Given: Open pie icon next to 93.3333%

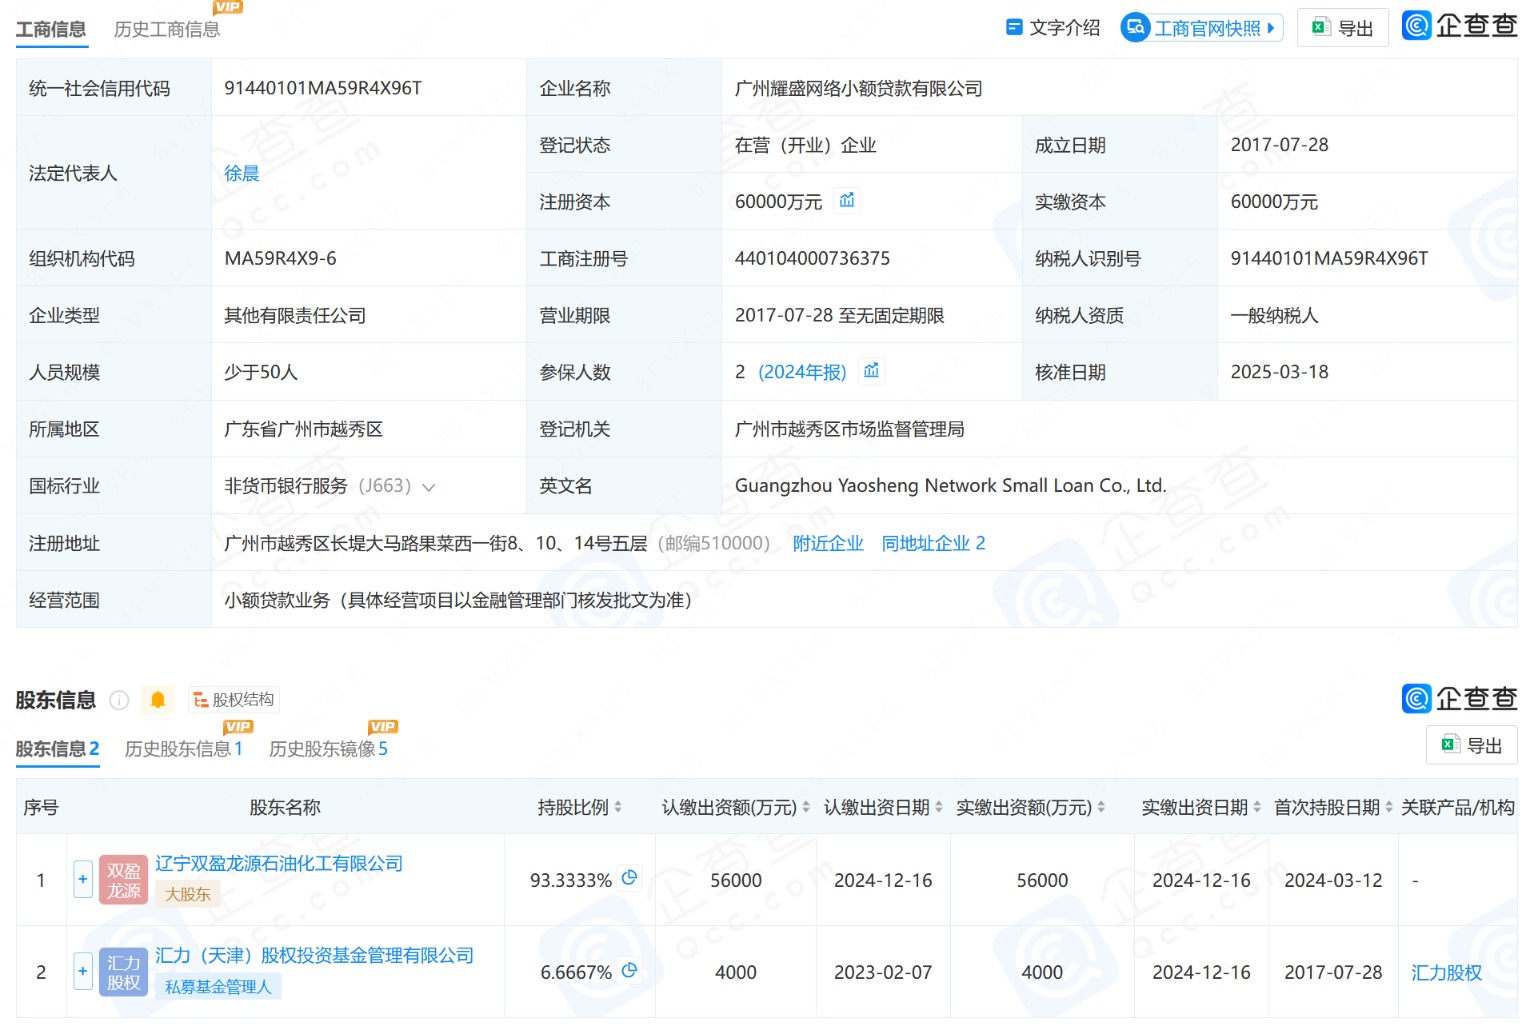Looking at the screenshot, I should (x=630, y=878).
